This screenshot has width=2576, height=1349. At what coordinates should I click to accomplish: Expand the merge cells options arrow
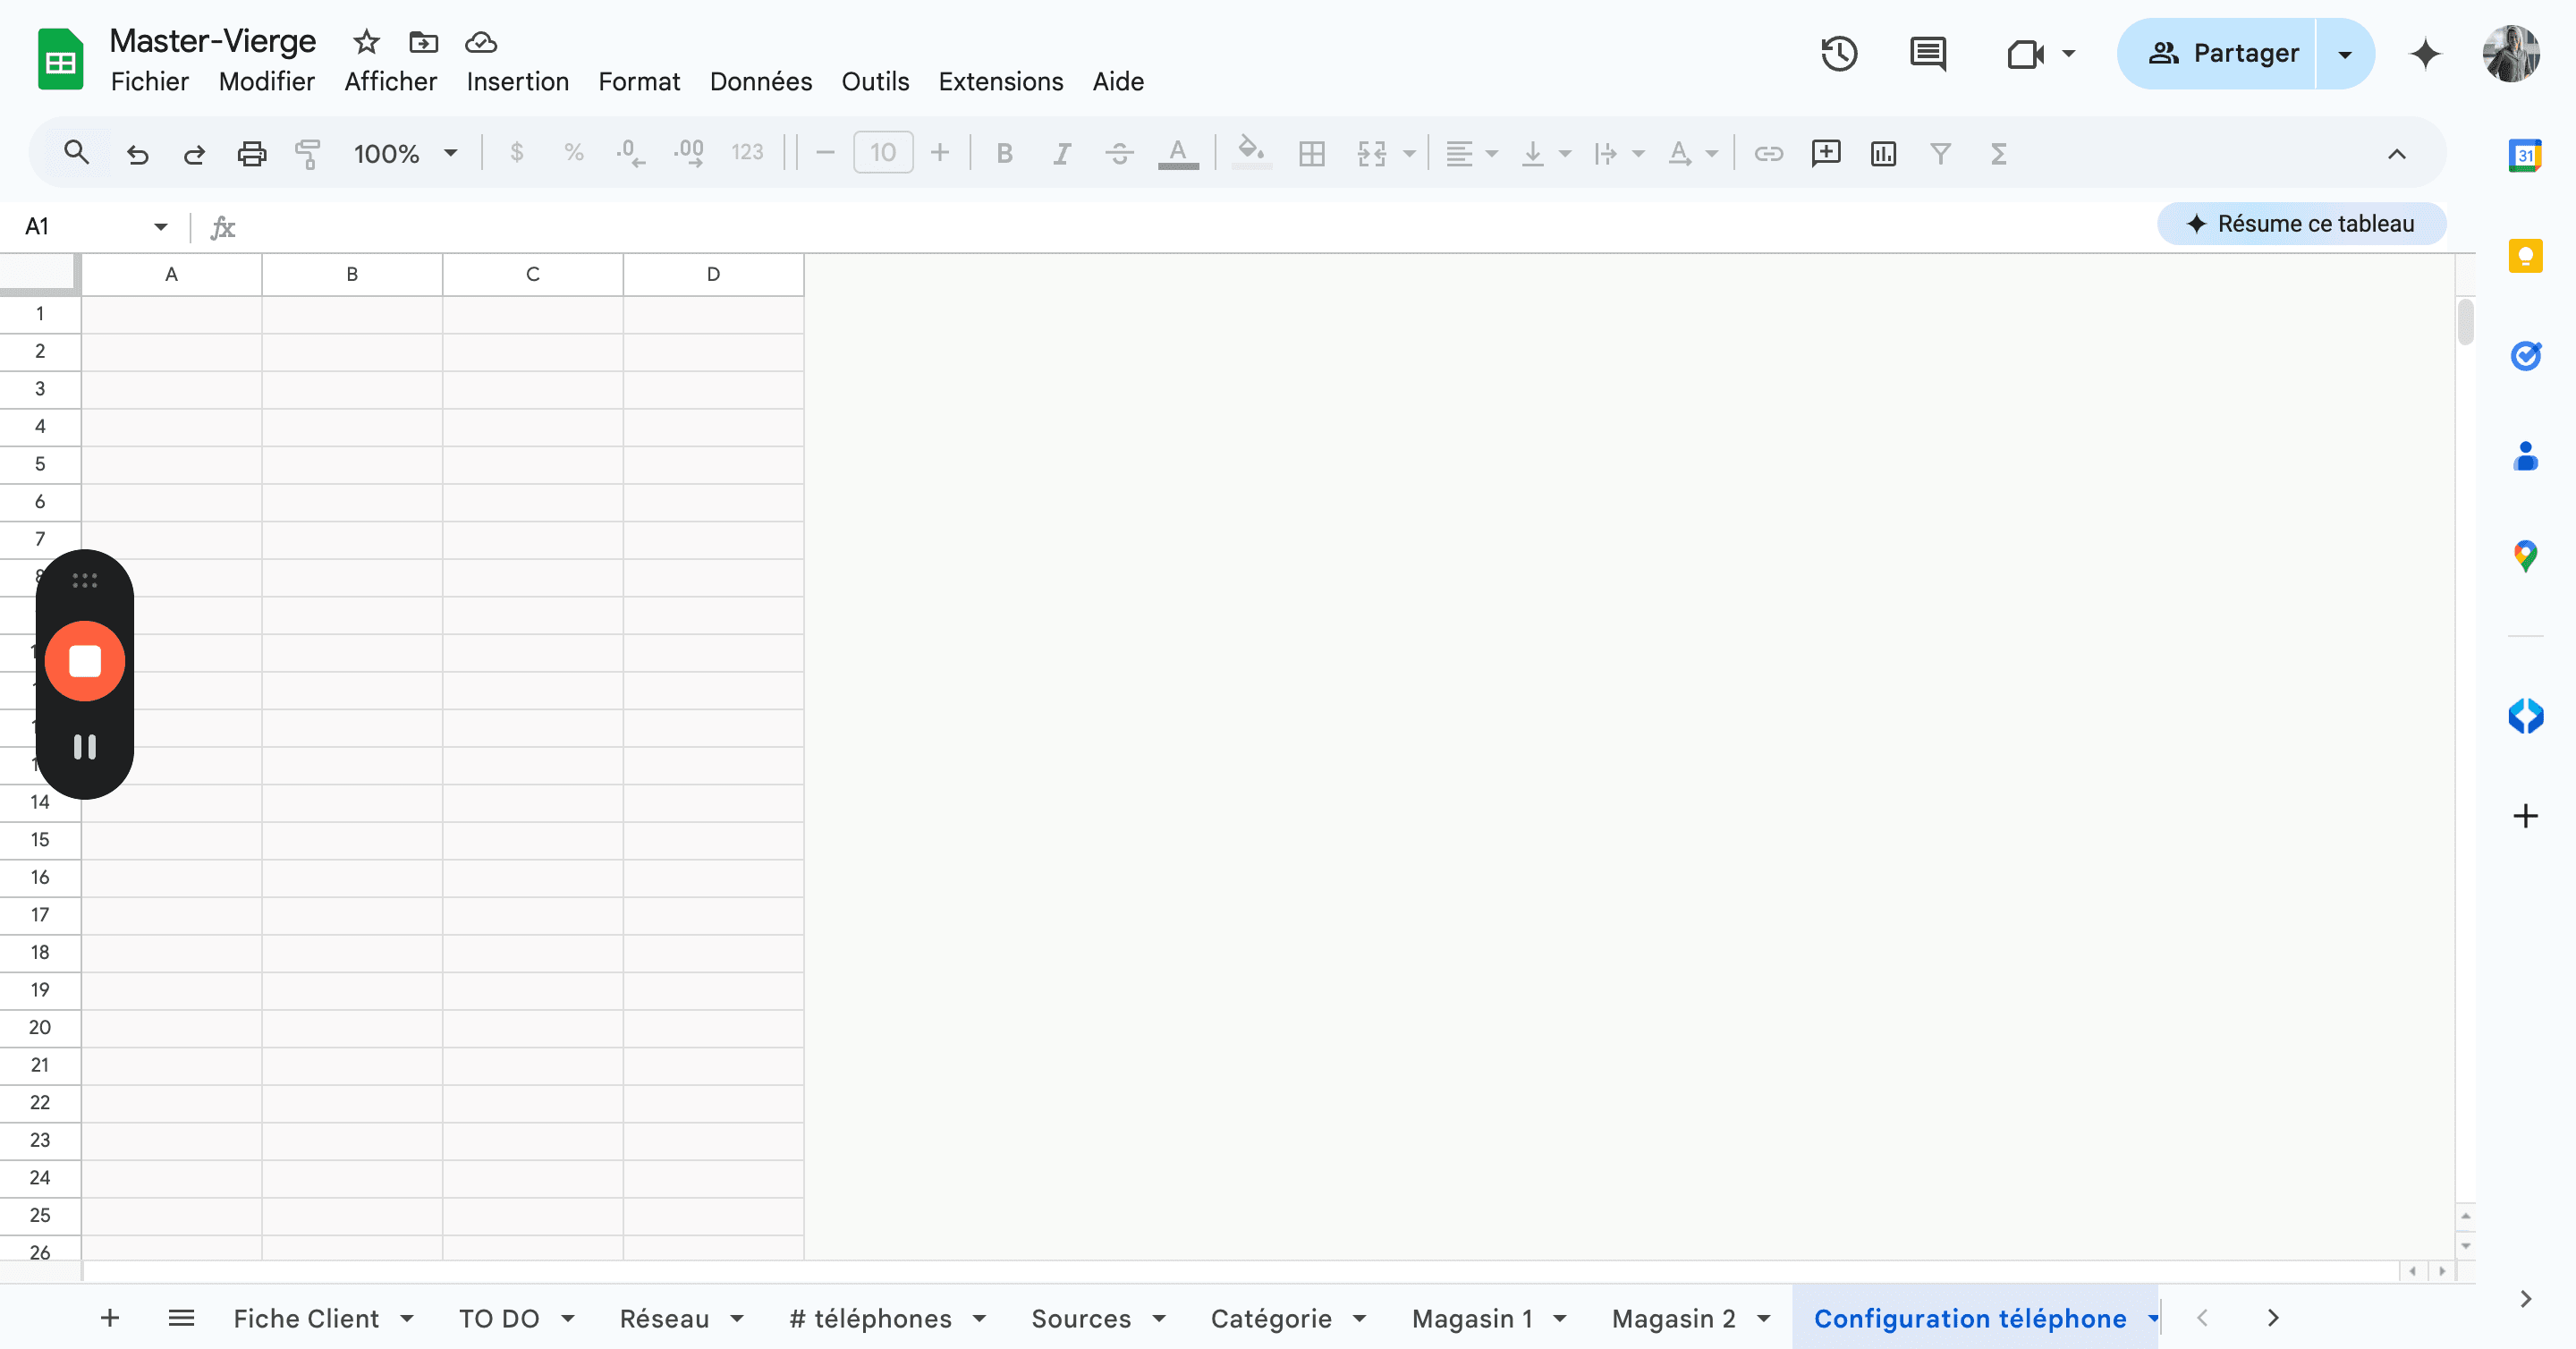1409,154
